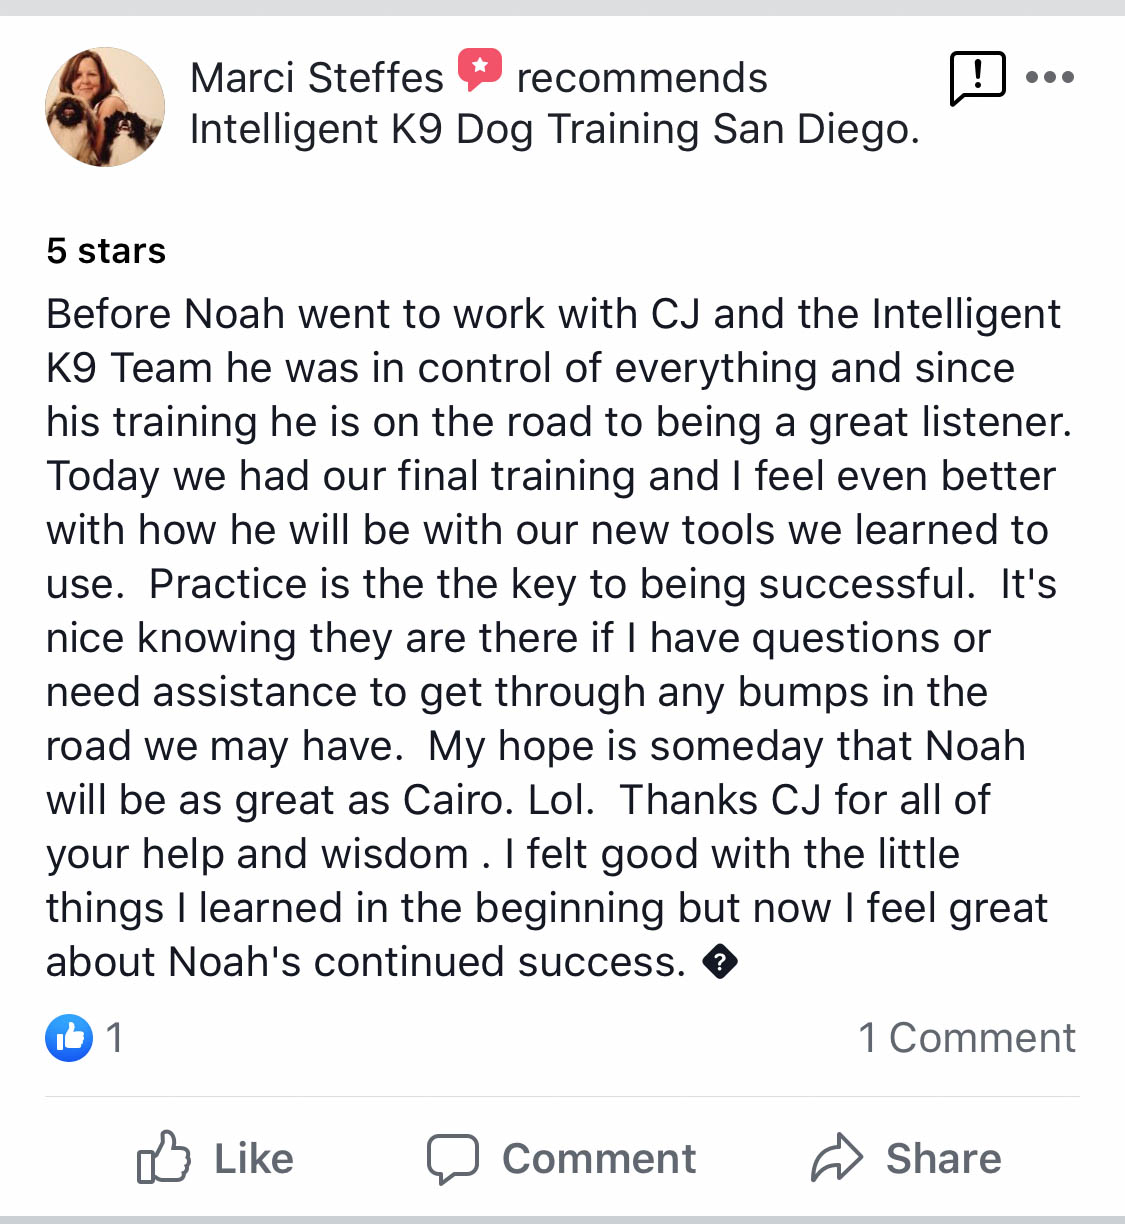
Task: Tap the "5 stars" rating heading
Action: (106, 251)
